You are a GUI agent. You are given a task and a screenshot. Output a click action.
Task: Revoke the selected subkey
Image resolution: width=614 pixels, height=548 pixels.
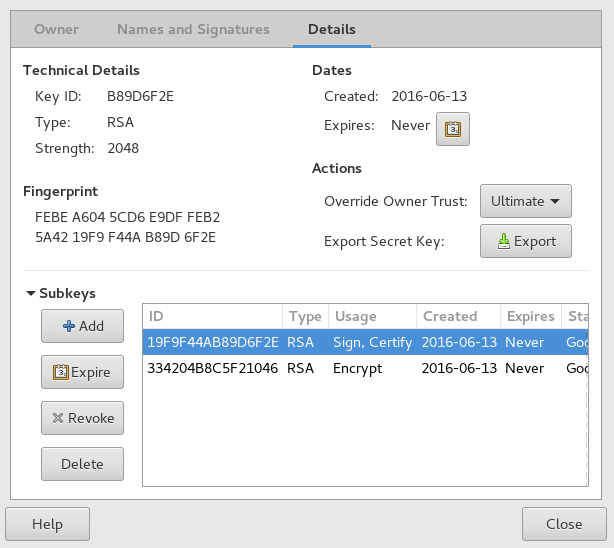pos(82,418)
